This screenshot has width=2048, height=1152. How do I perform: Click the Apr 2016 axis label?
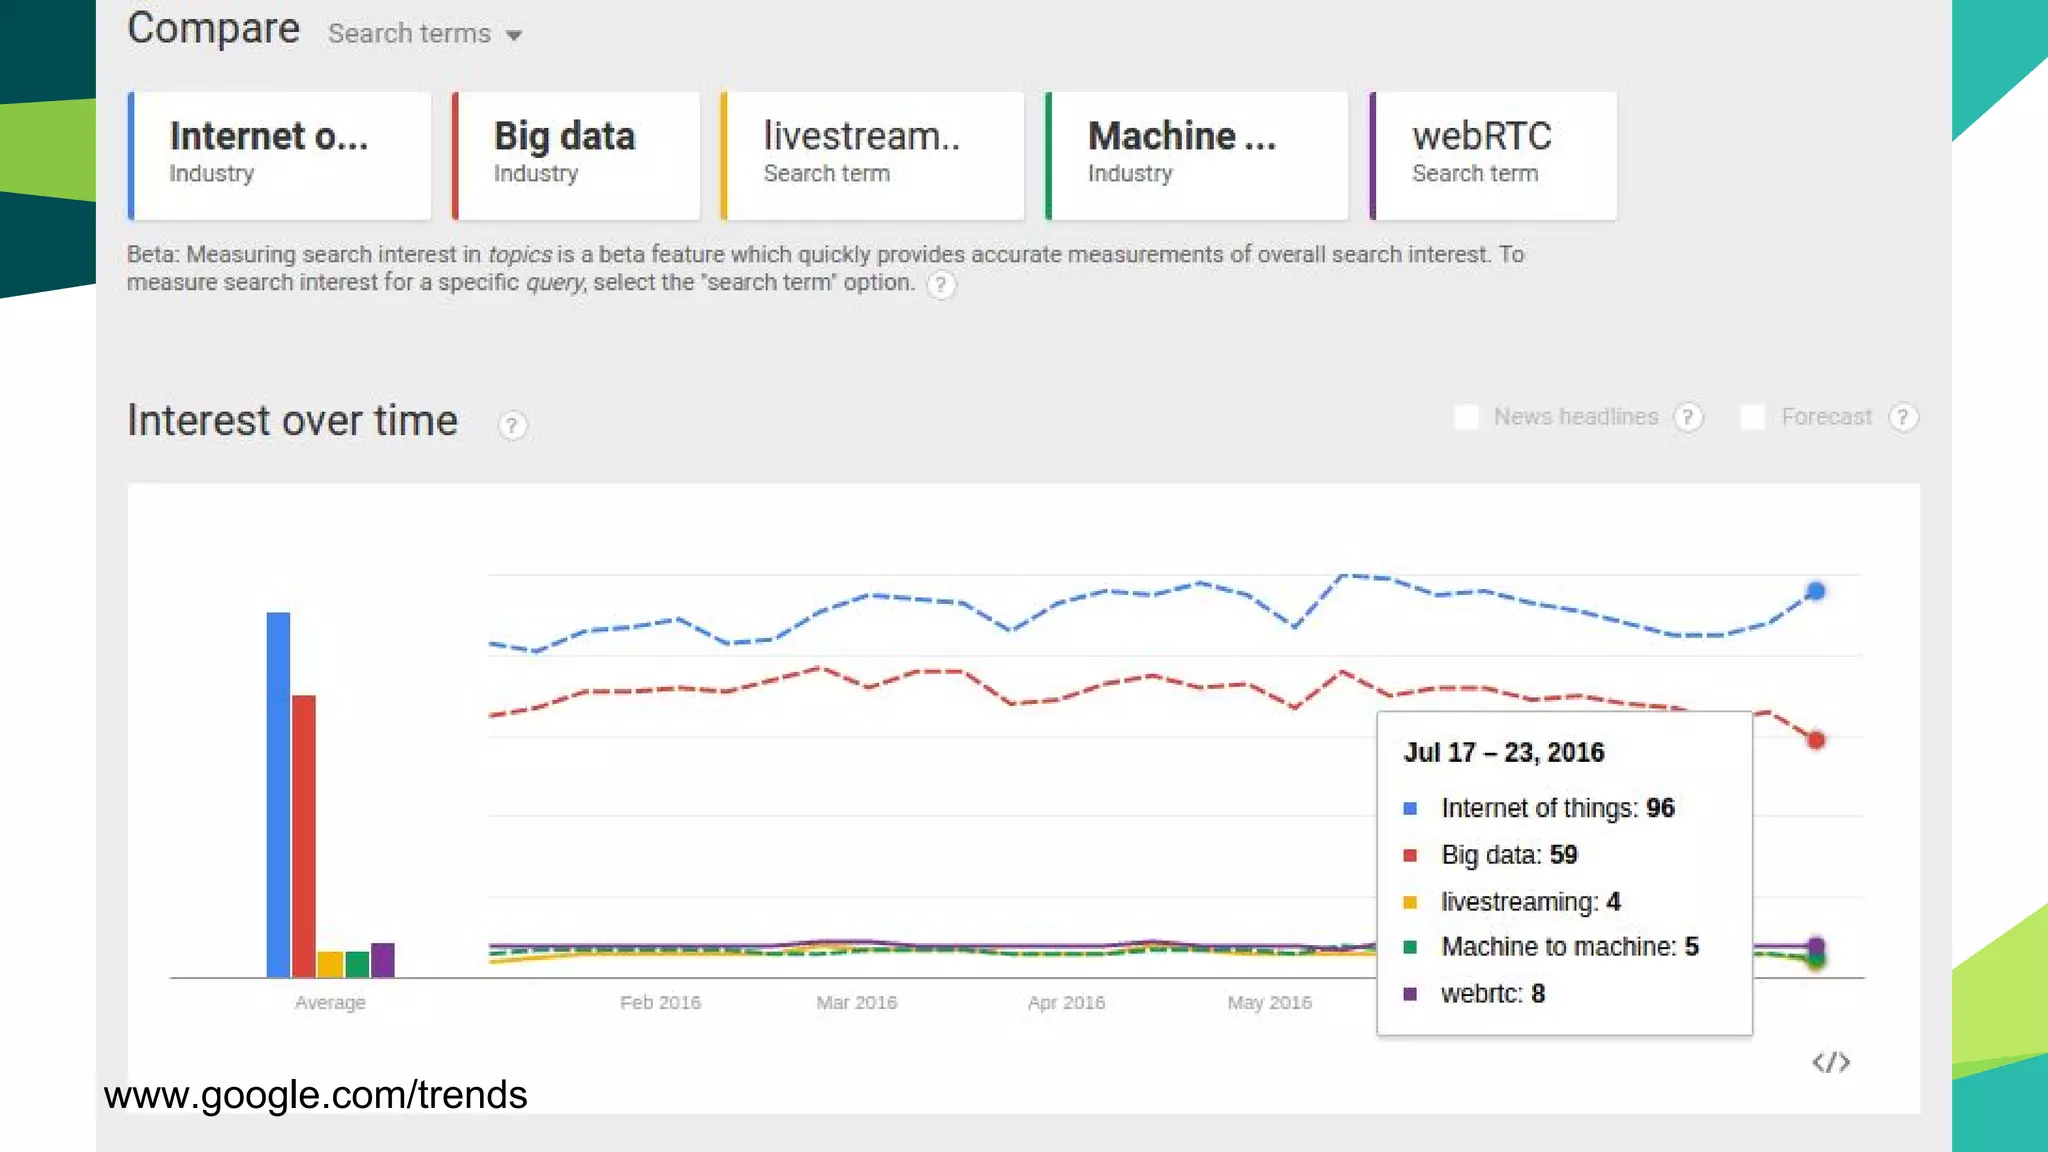point(1066,1002)
